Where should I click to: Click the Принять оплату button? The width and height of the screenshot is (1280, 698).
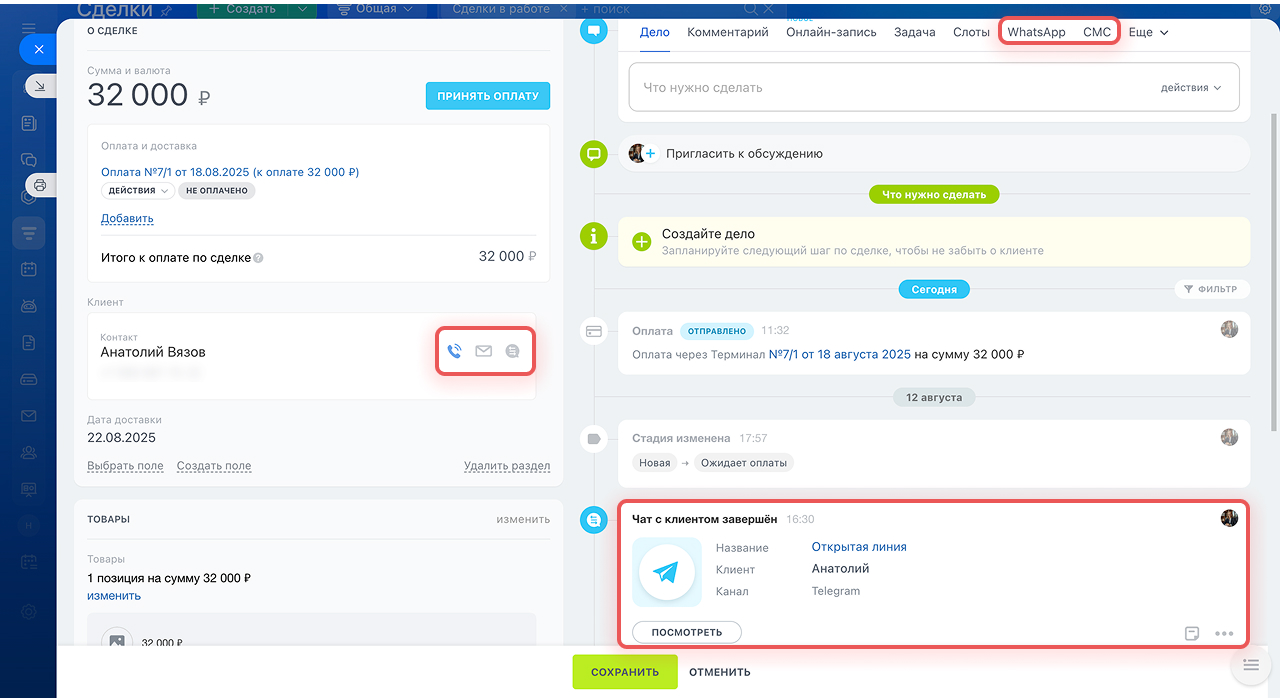tap(488, 96)
